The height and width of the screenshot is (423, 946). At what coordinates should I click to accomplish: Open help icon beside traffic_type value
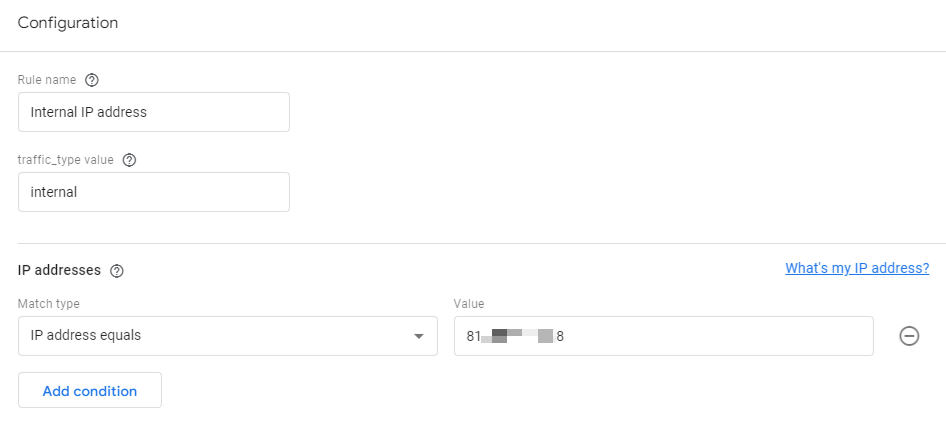[129, 160]
